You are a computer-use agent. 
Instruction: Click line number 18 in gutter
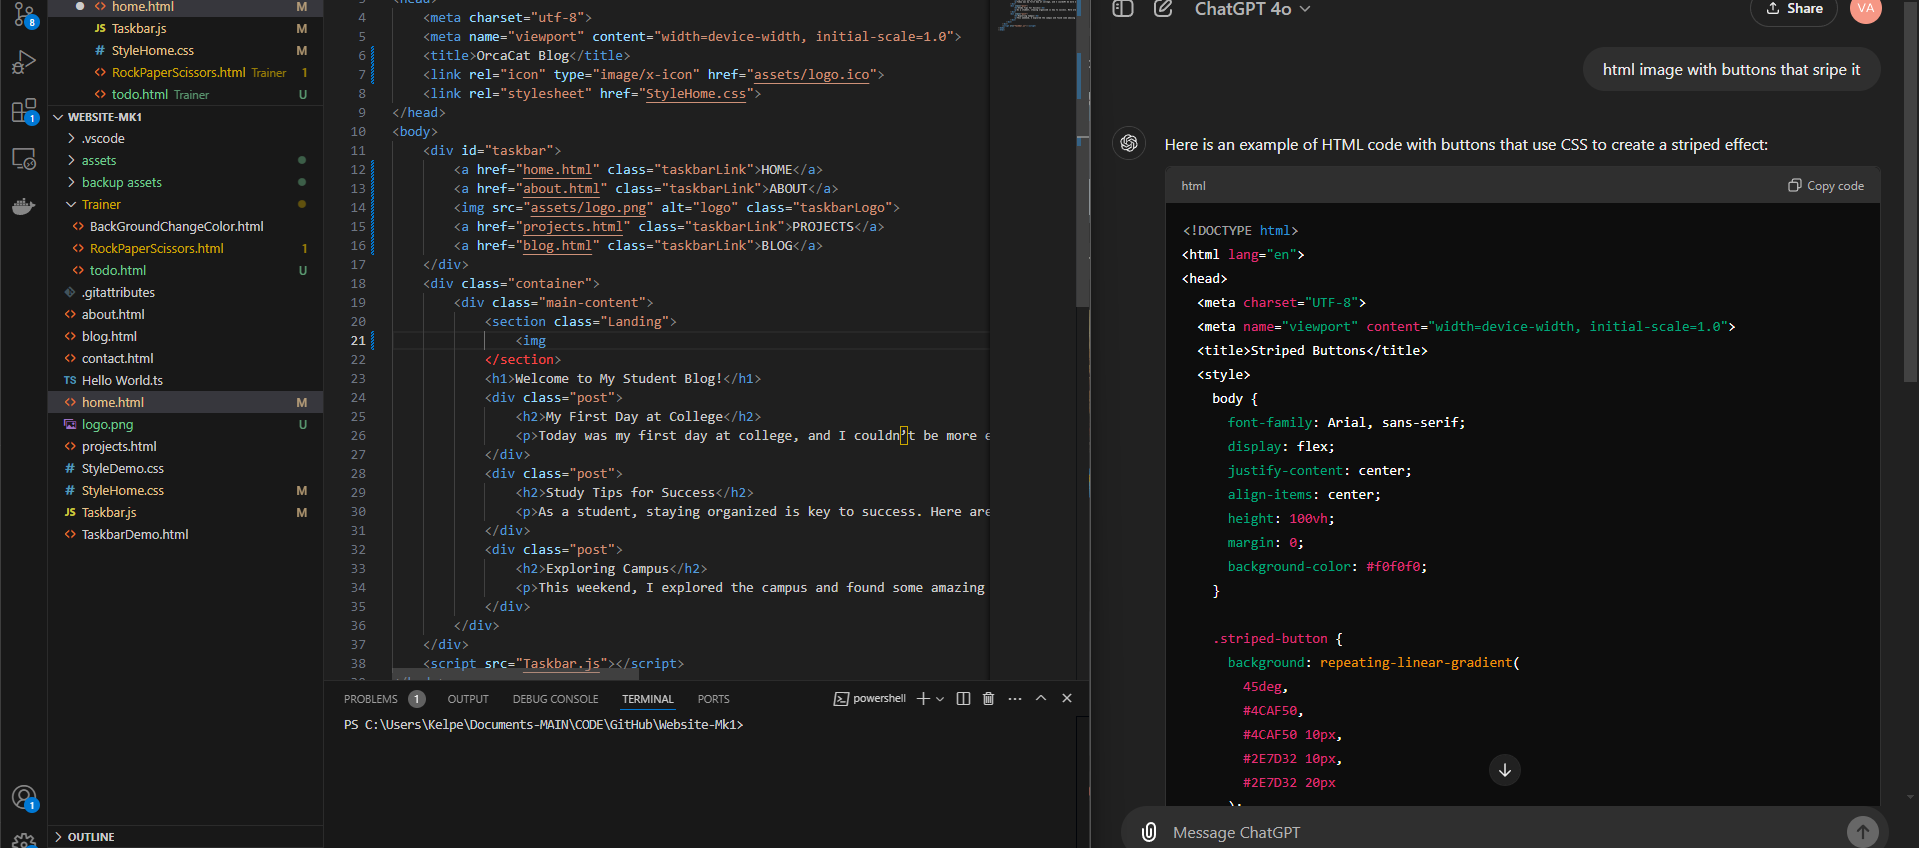pyautogui.click(x=358, y=284)
